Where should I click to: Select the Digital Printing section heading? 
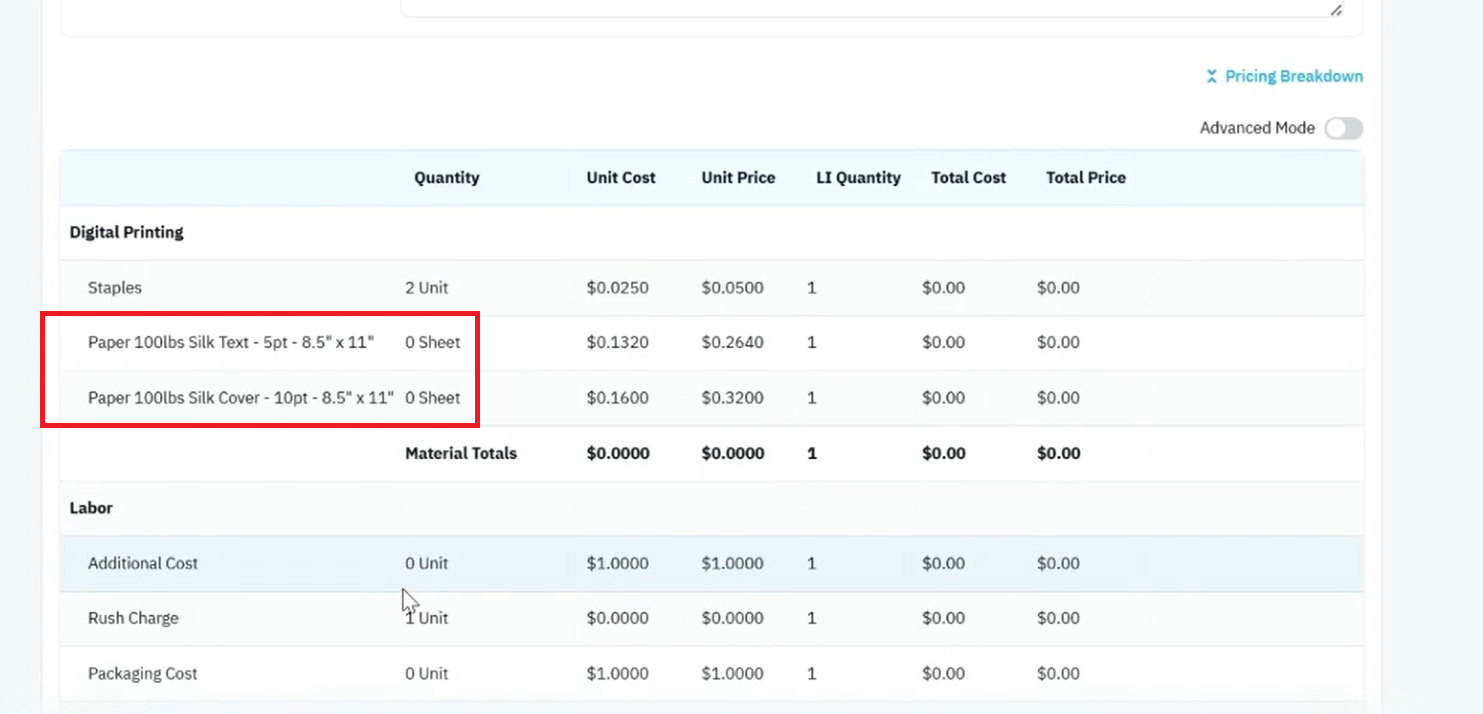tap(126, 232)
